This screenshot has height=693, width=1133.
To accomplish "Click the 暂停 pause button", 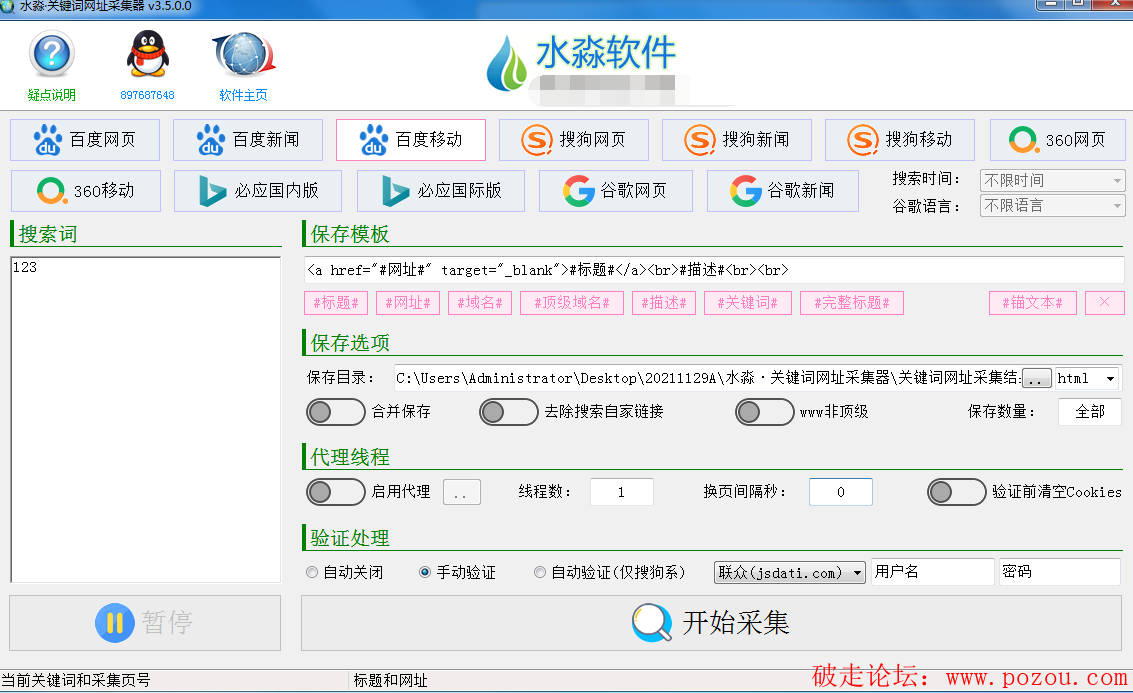I will (x=145, y=623).
